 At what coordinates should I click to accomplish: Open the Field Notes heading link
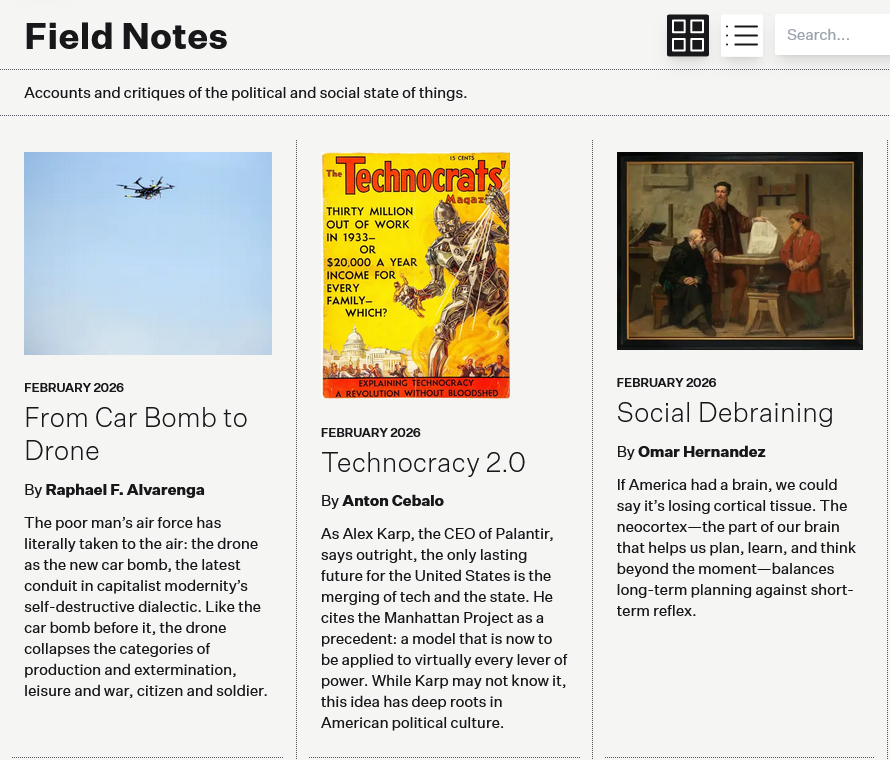[x=126, y=36]
